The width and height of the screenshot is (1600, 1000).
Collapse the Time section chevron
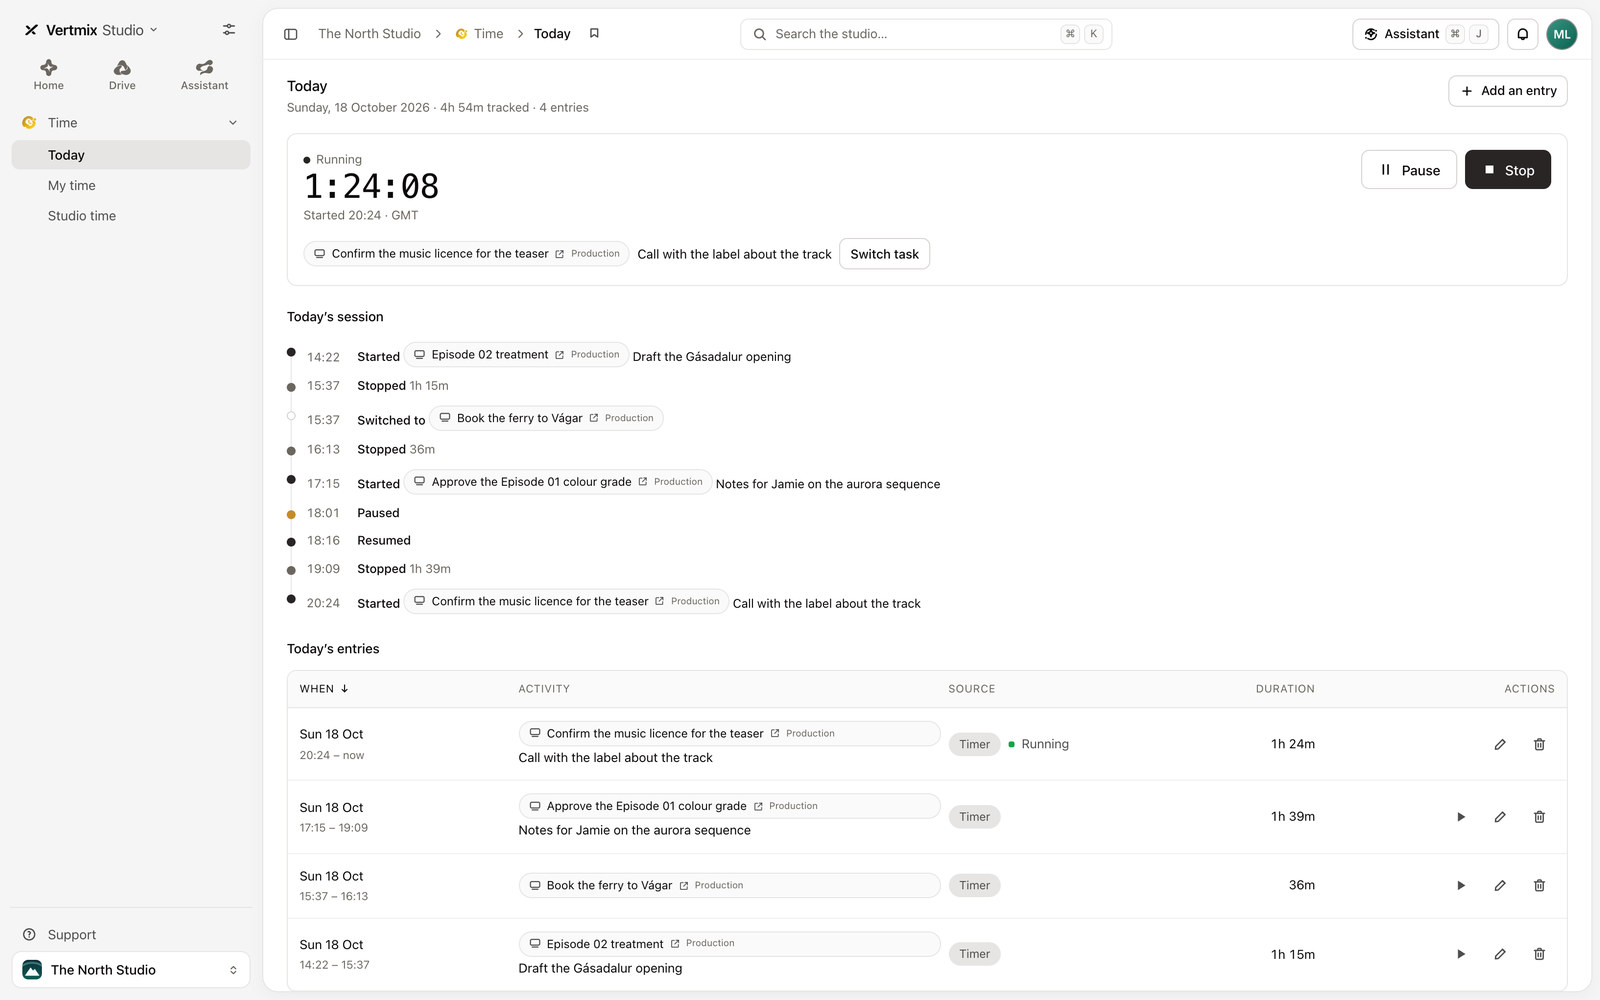click(233, 123)
